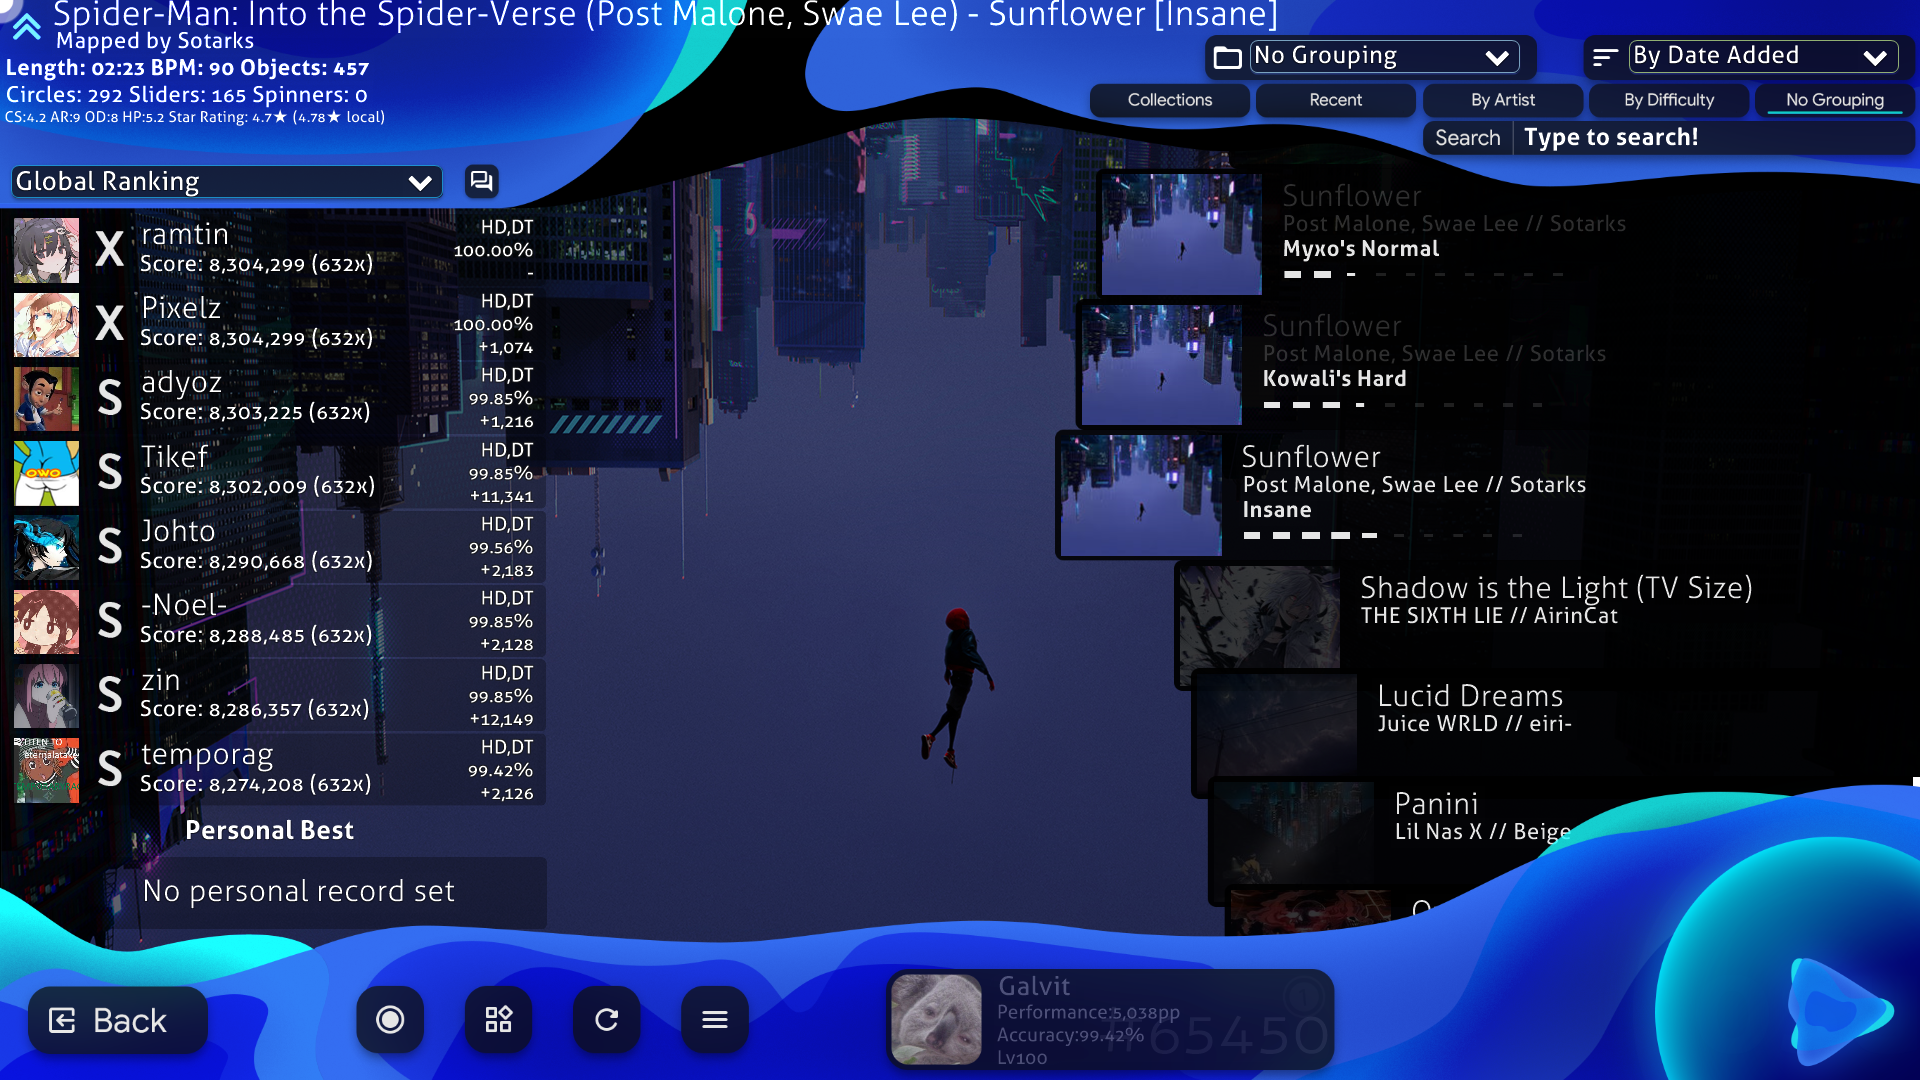1920x1080 pixels.
Task: Open -Noel-'s avatar in leaderboard
Action: point(46,621)
